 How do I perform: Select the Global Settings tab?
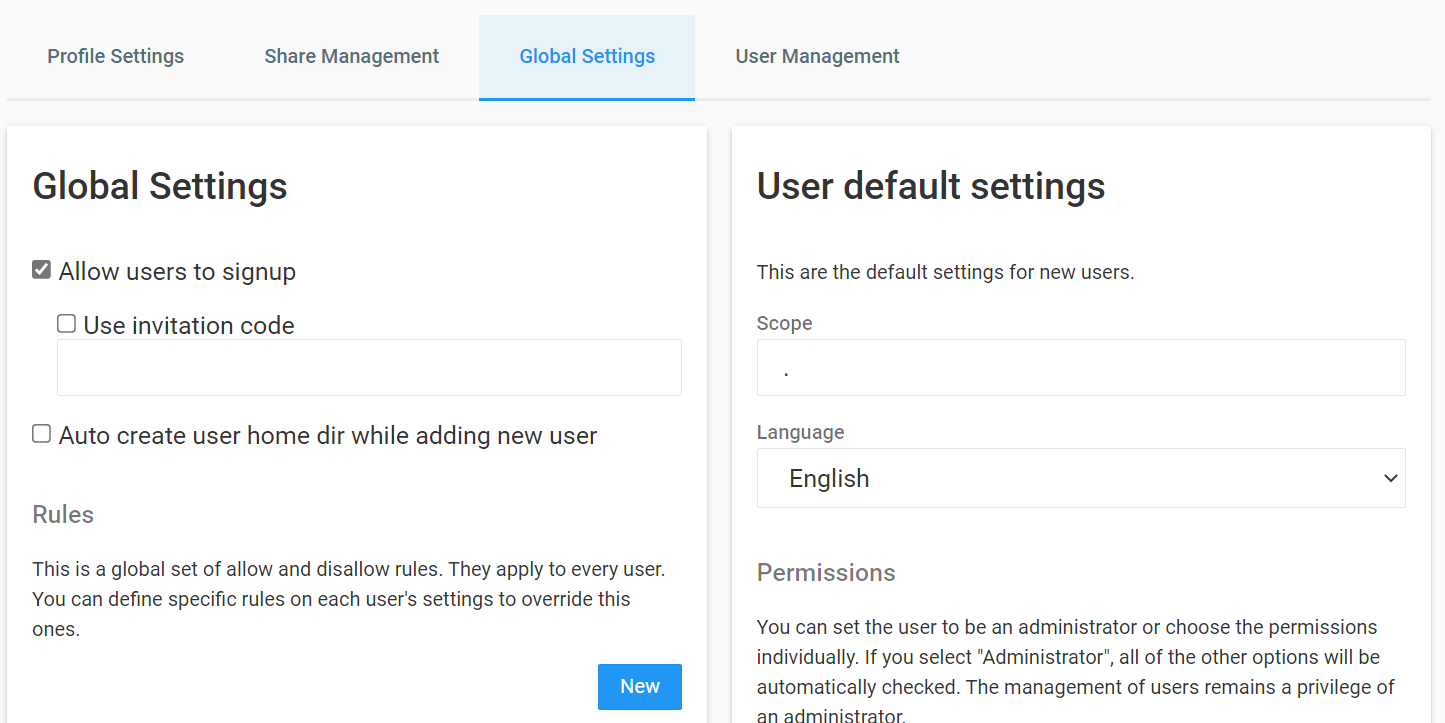[587, 57]
